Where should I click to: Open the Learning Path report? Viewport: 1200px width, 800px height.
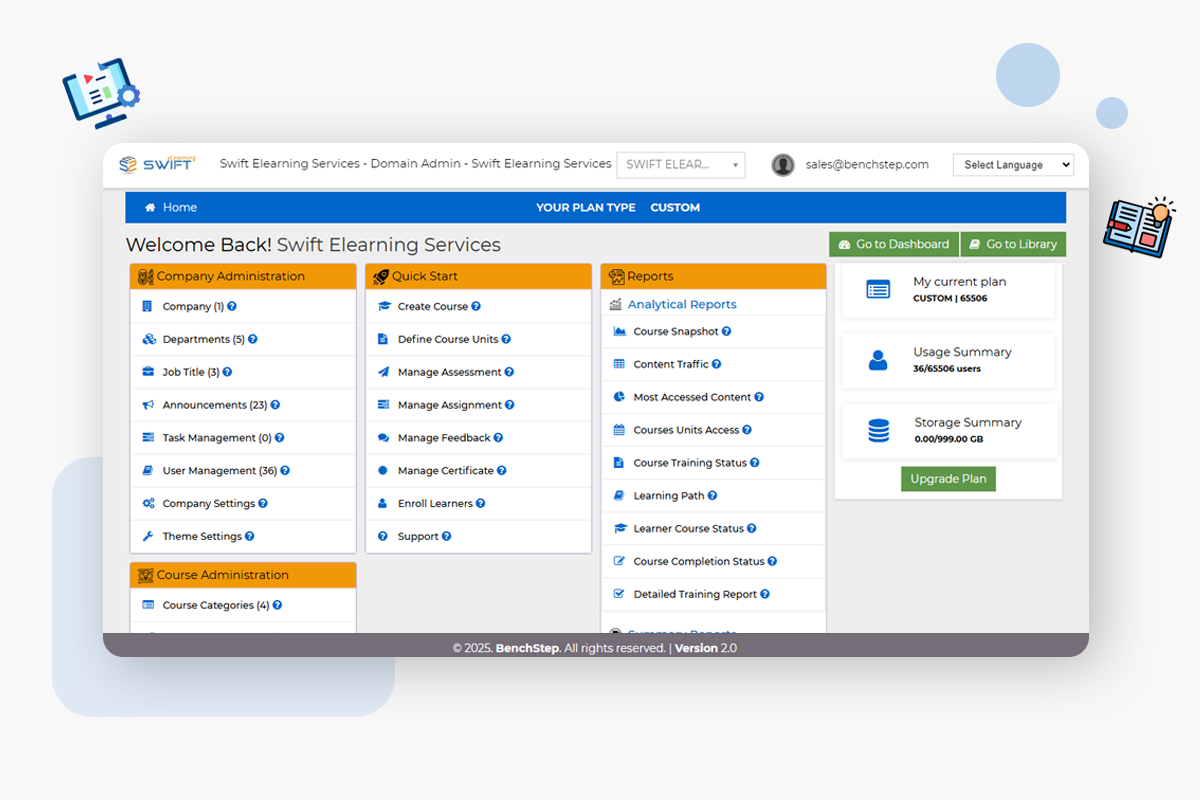coord(669,496)
